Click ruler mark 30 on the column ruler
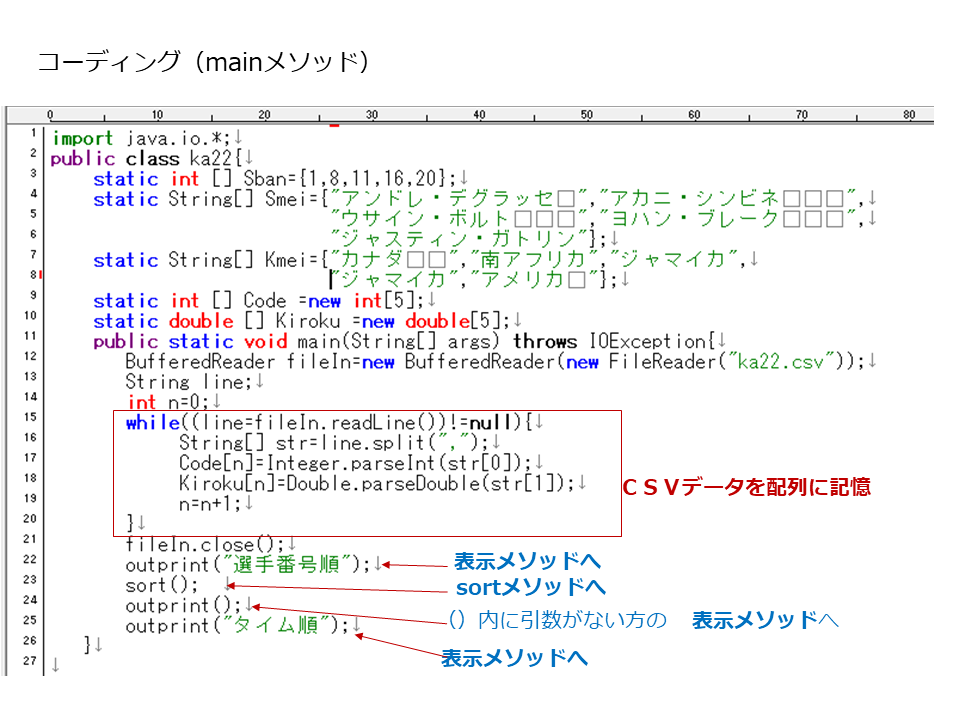The height and width of the screenshot is (720, 960). pyautogui.click(x=372, y=114)
